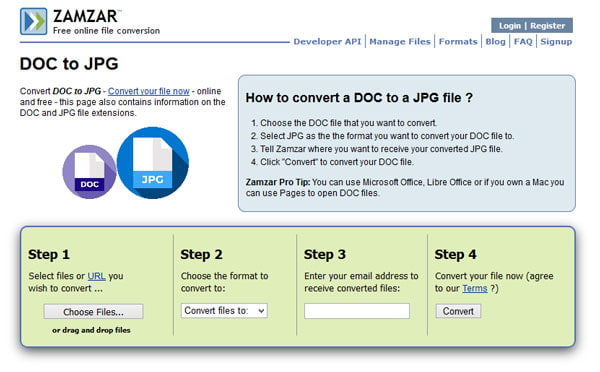Click "or drag and drop files" text
Screen dimensions: 600x372
[x=91, y=330]
